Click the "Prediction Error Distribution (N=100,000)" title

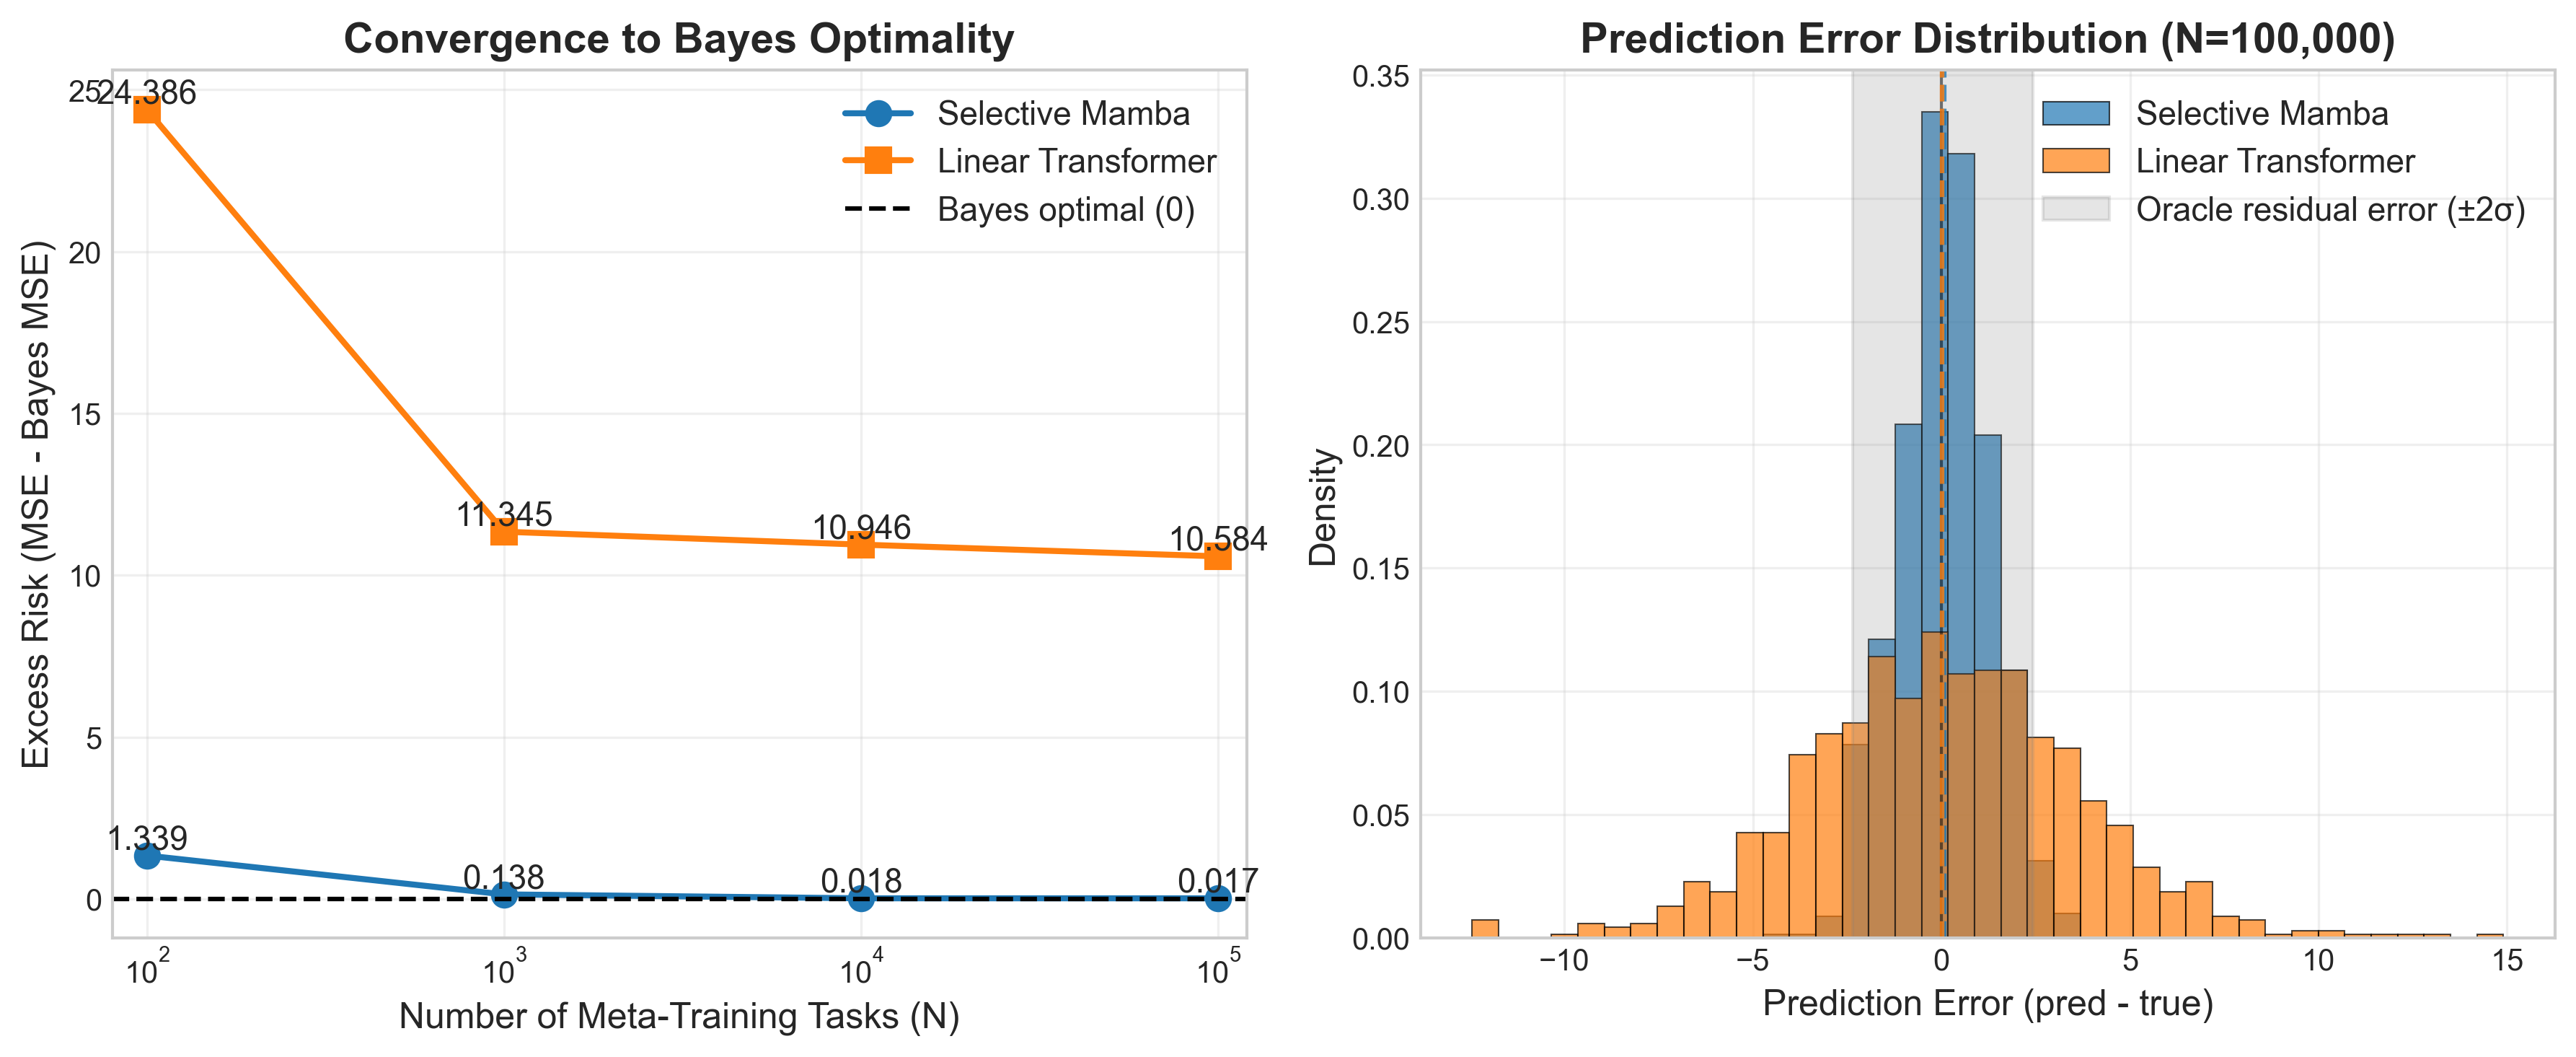coord(1987,39)
